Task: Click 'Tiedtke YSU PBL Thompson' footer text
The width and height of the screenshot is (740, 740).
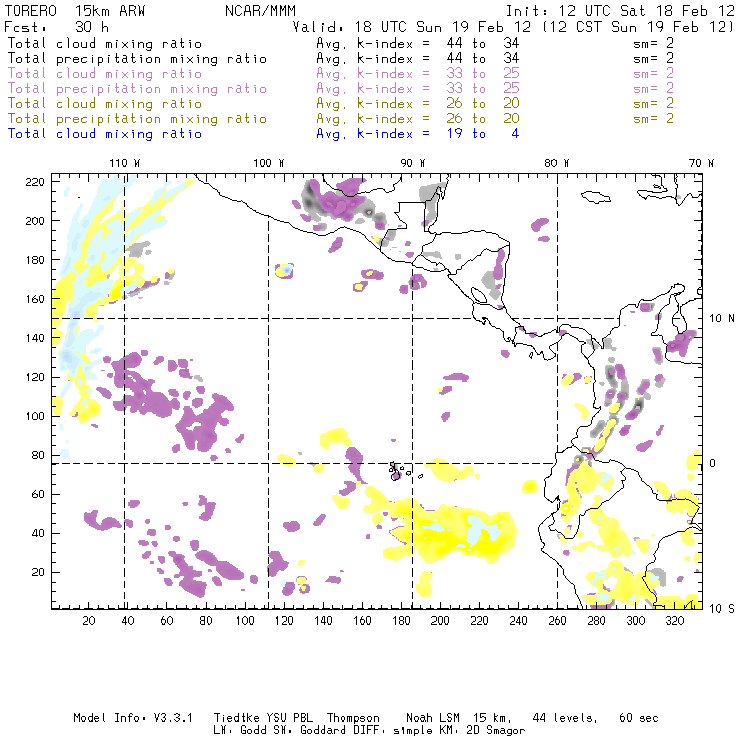Action: tap(297, 718)
